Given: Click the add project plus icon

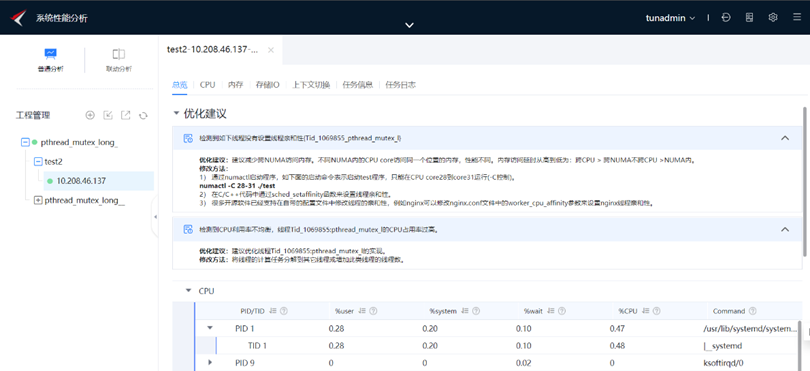Looking at the screenshot, I should [90, 115].
